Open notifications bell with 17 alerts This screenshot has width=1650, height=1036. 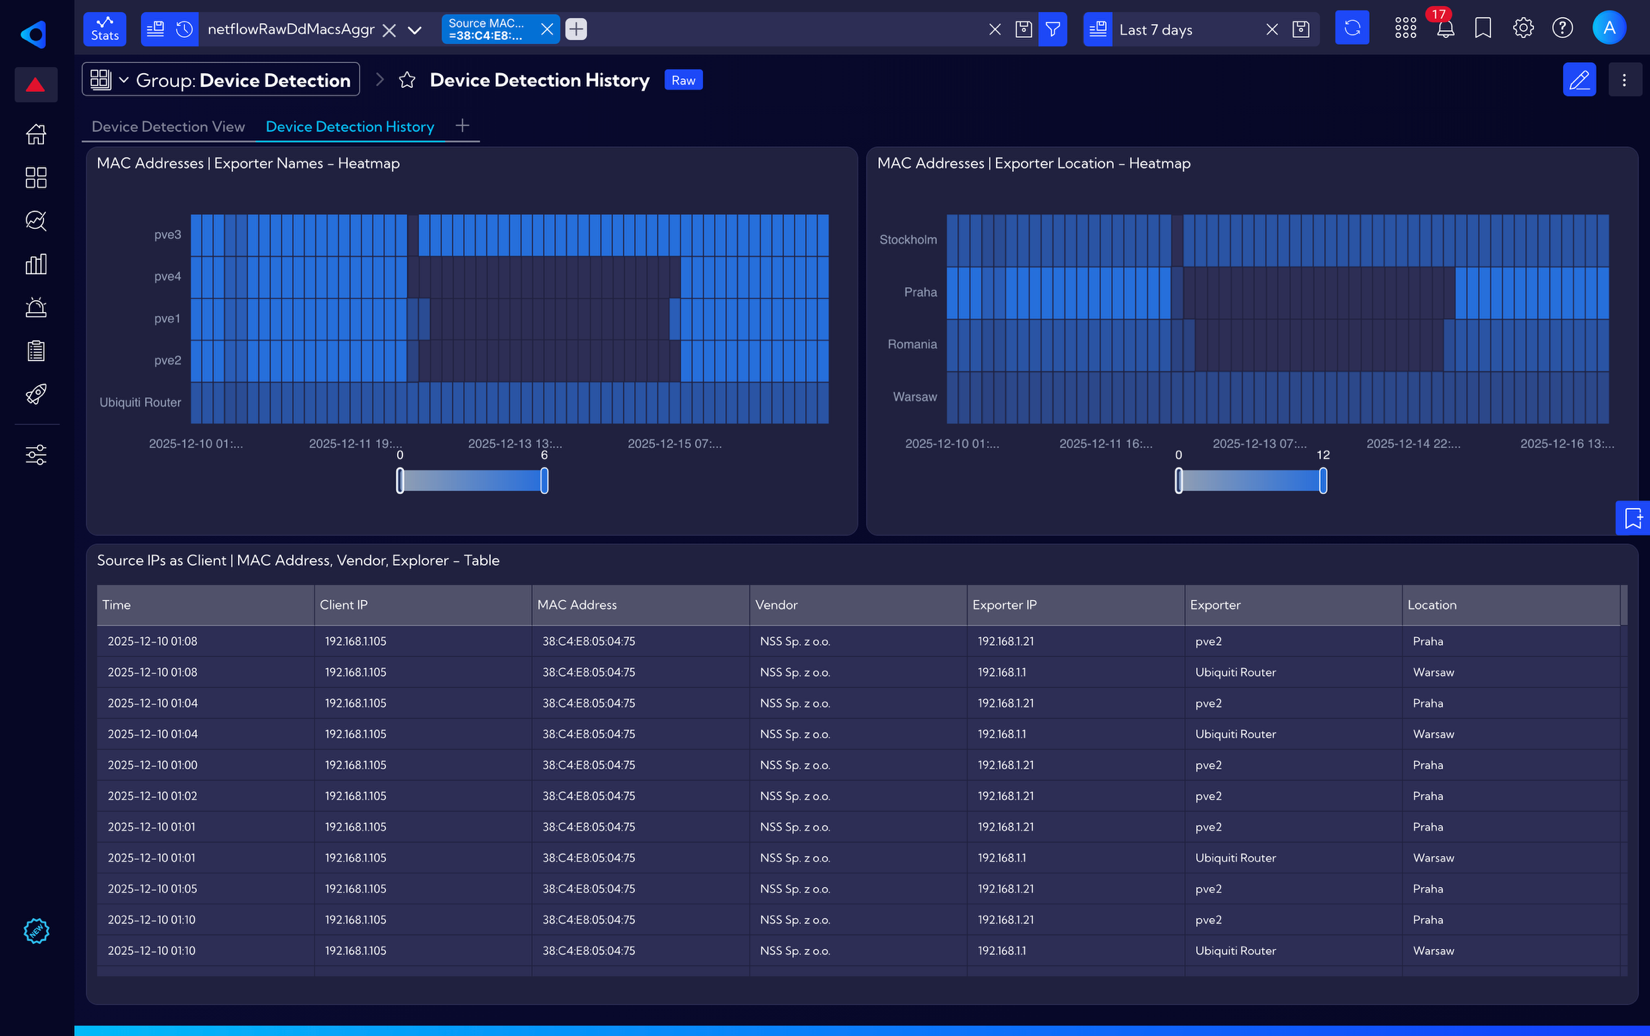[x=1444, y=28]
